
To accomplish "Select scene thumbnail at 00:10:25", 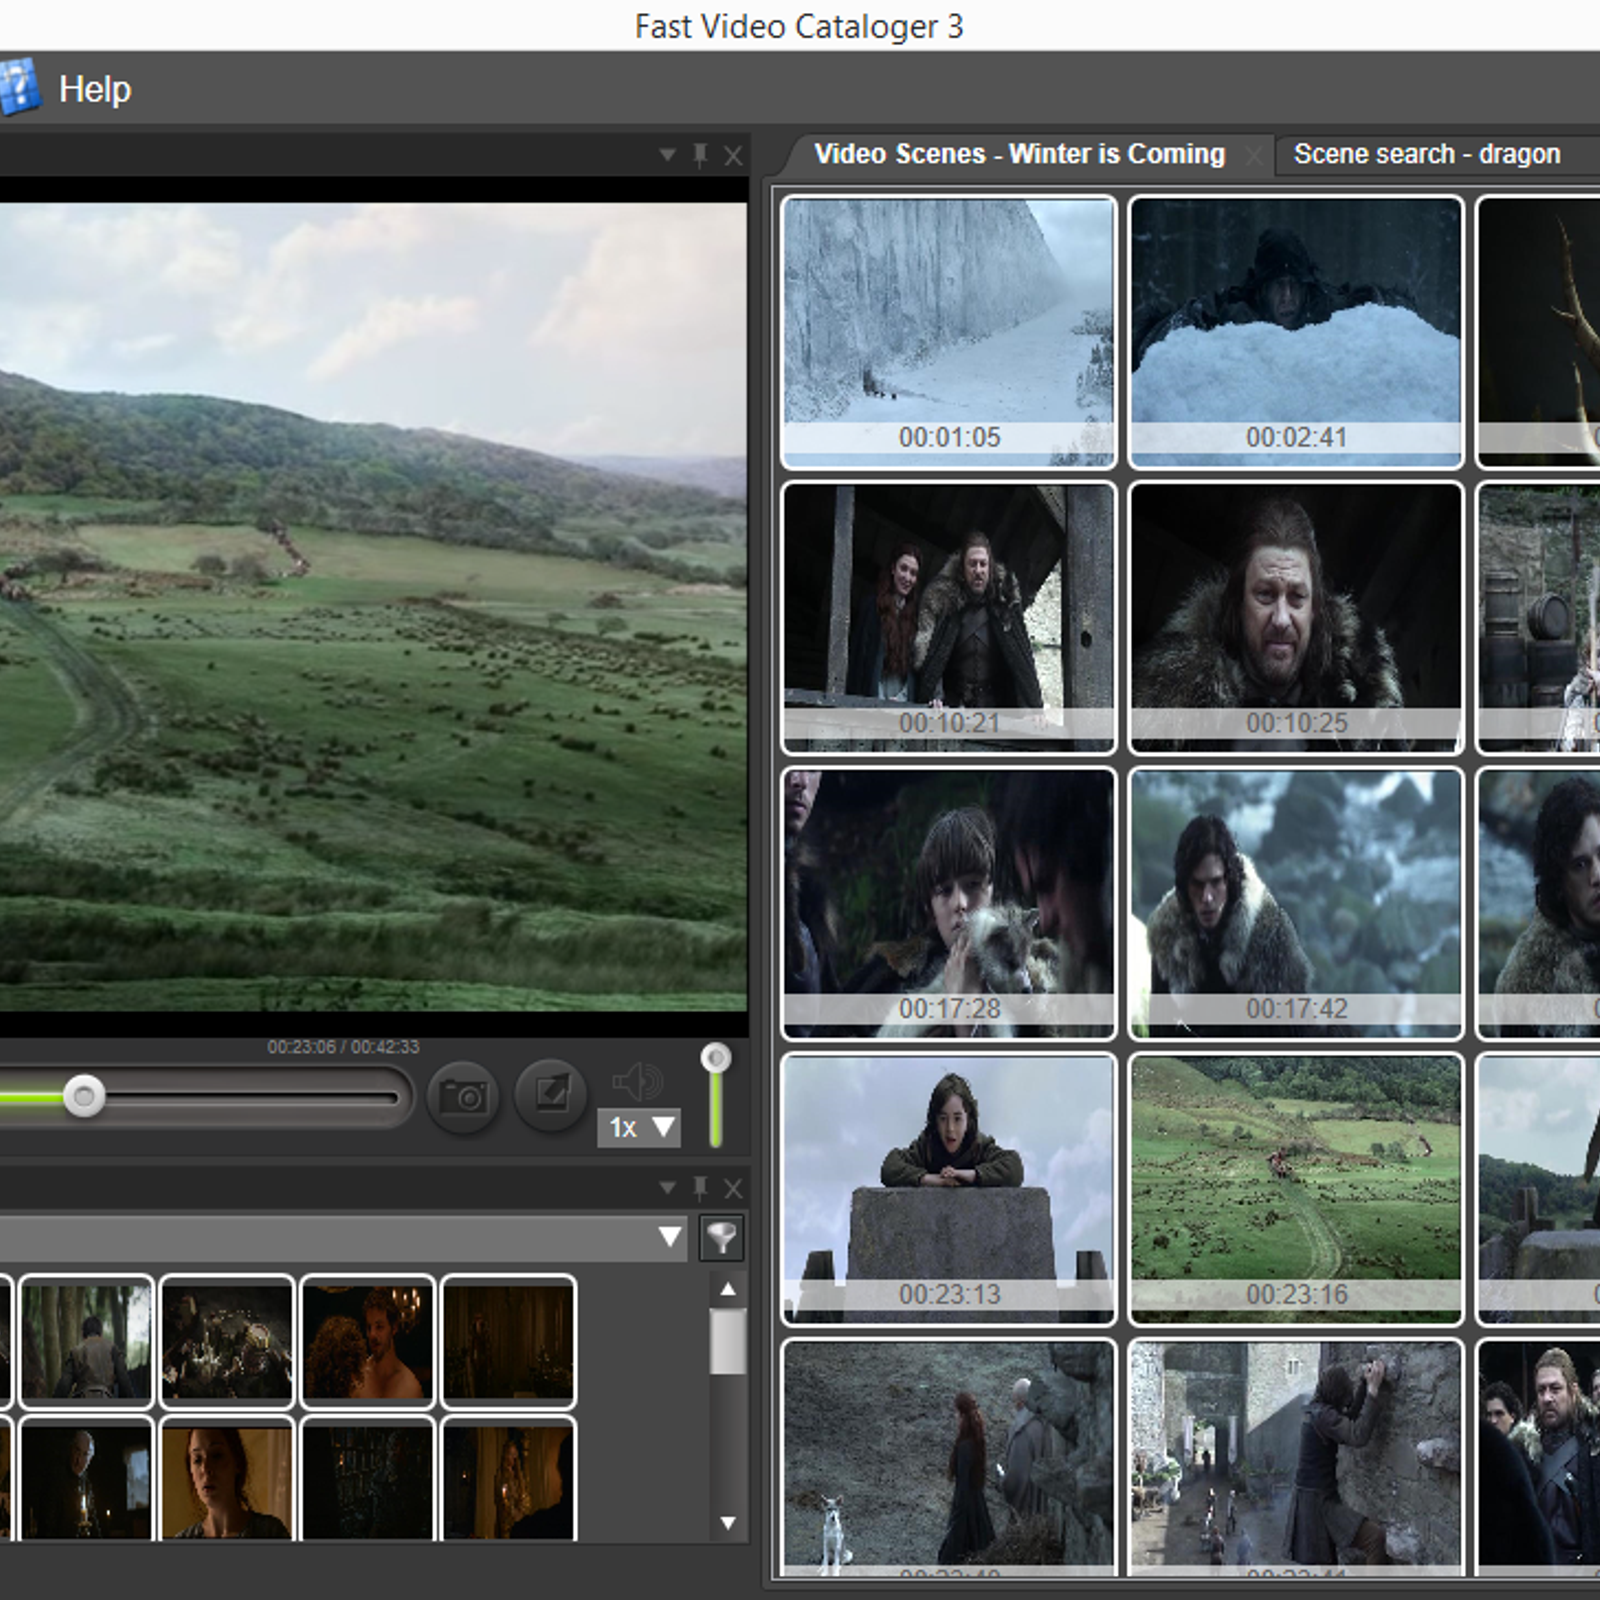I will (x=1296, y=618).
